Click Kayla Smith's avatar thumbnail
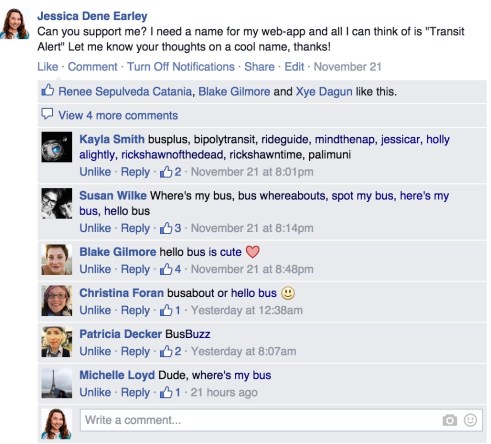The width and height of the screenshot is (491, 444). tap(57, 147)
